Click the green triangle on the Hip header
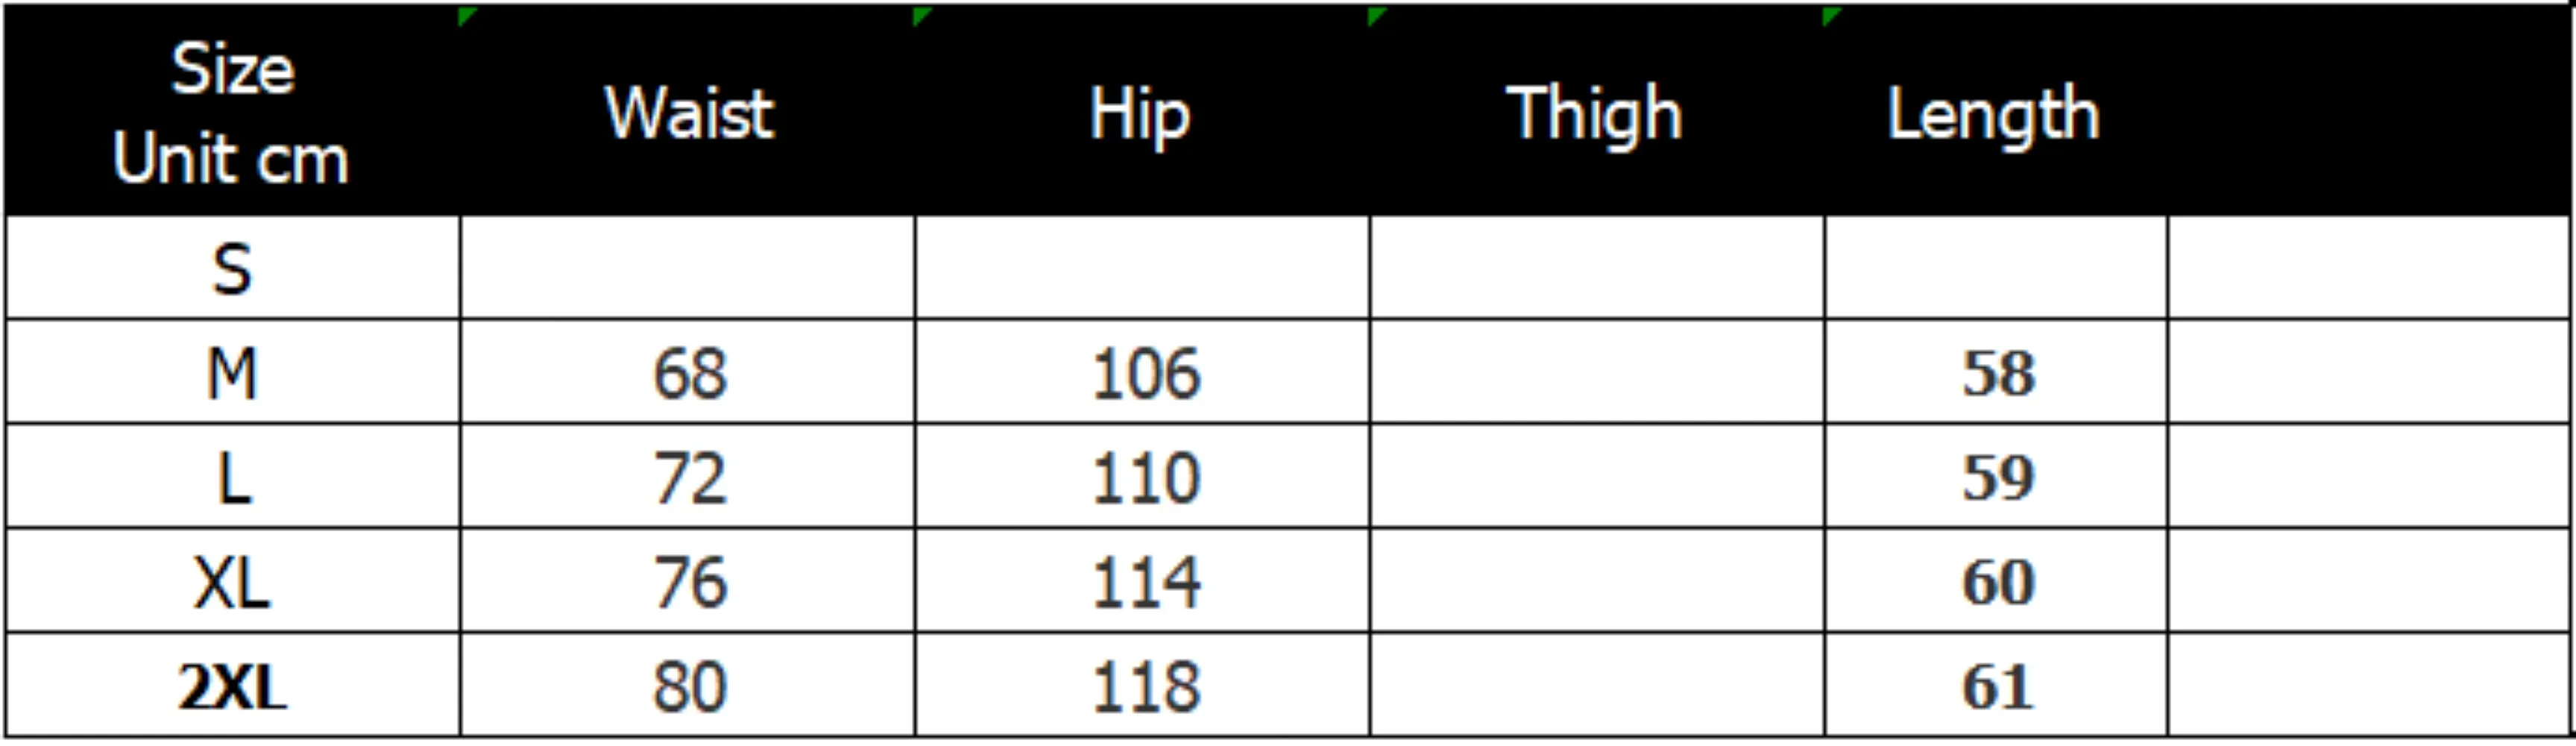Screen dimensions: 2576x746 click(x=921, y=15)
